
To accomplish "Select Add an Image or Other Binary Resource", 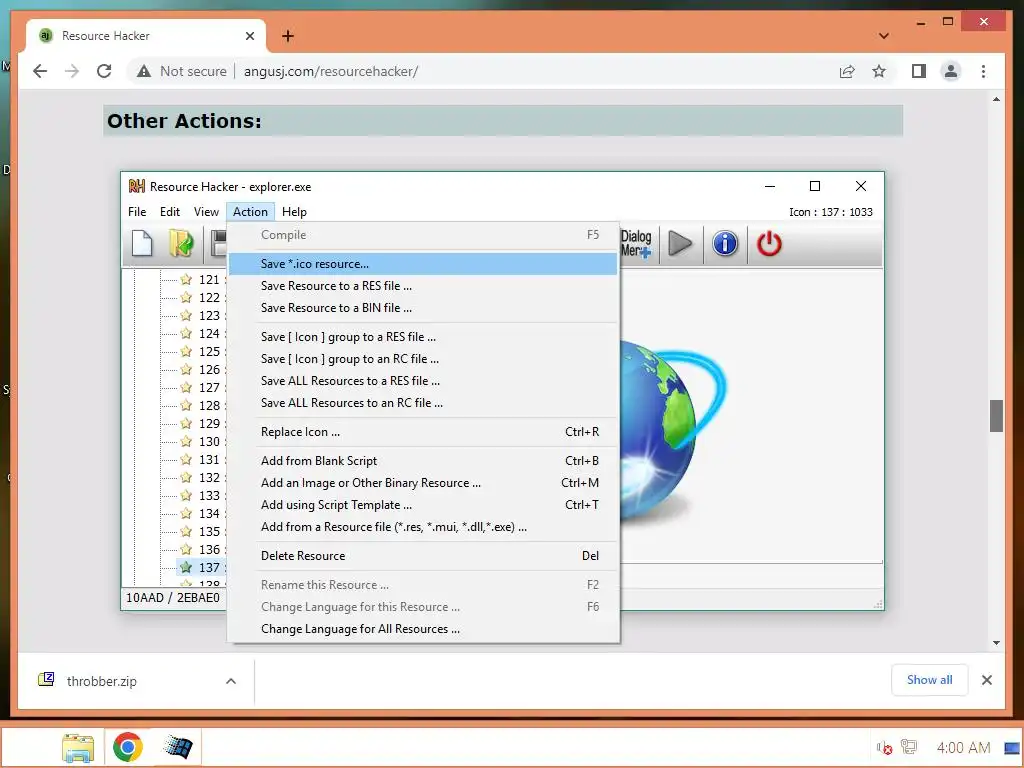I will coord(423,483).
